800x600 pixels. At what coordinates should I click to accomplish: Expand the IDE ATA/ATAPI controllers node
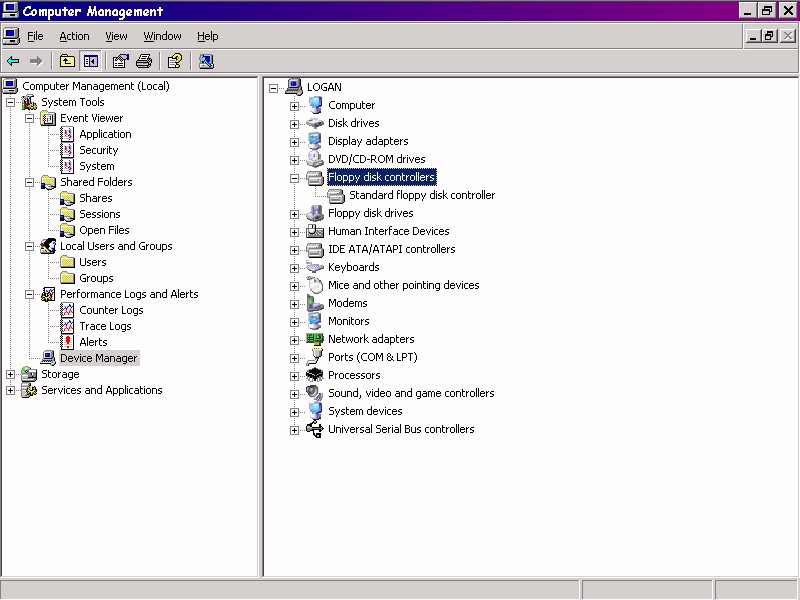294,250
